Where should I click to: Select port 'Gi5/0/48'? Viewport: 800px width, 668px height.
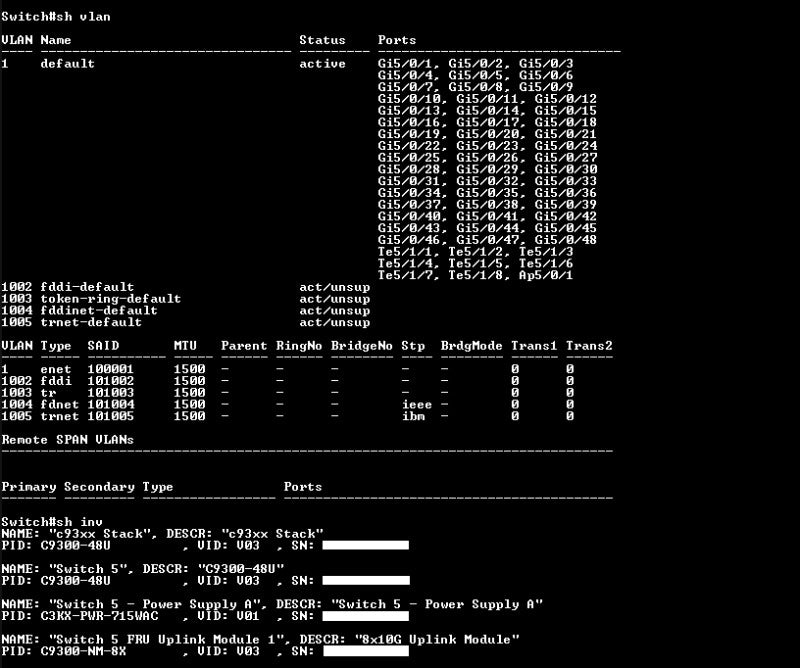565,239
